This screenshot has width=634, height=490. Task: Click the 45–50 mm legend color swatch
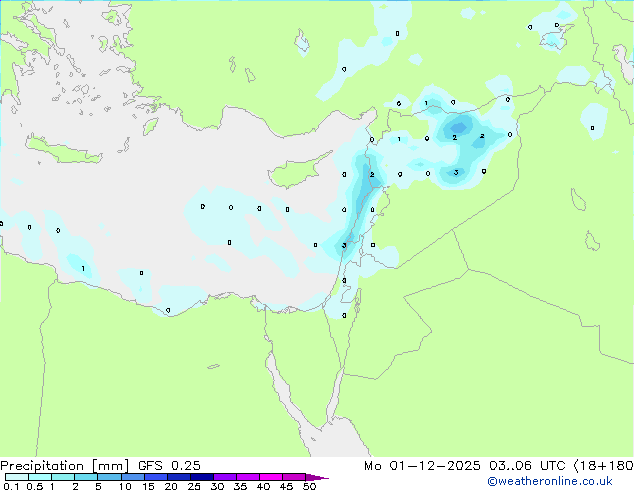pyautogui.click(x=294, y=477)
